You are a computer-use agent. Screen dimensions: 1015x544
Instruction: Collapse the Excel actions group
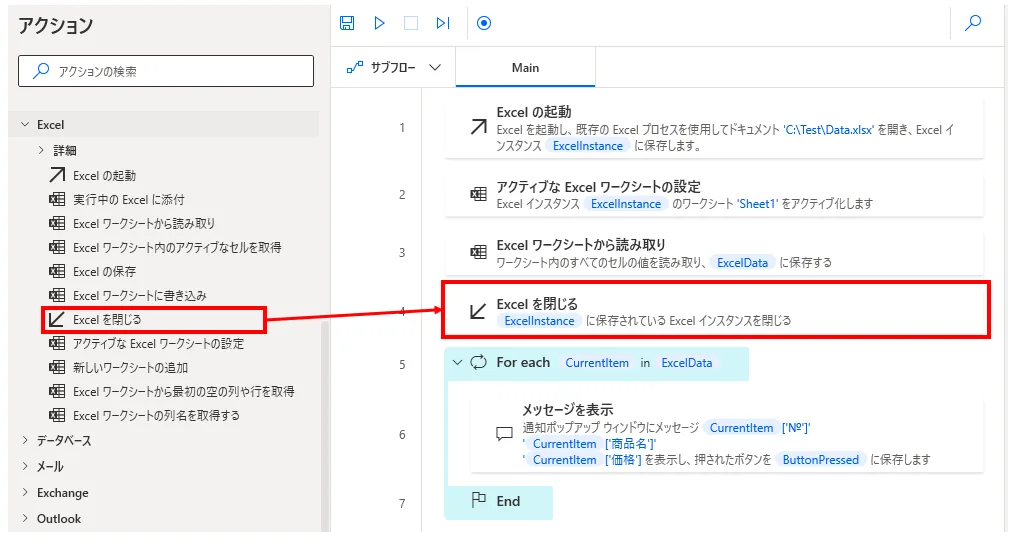pyautogui.click(x=25, y=125)
